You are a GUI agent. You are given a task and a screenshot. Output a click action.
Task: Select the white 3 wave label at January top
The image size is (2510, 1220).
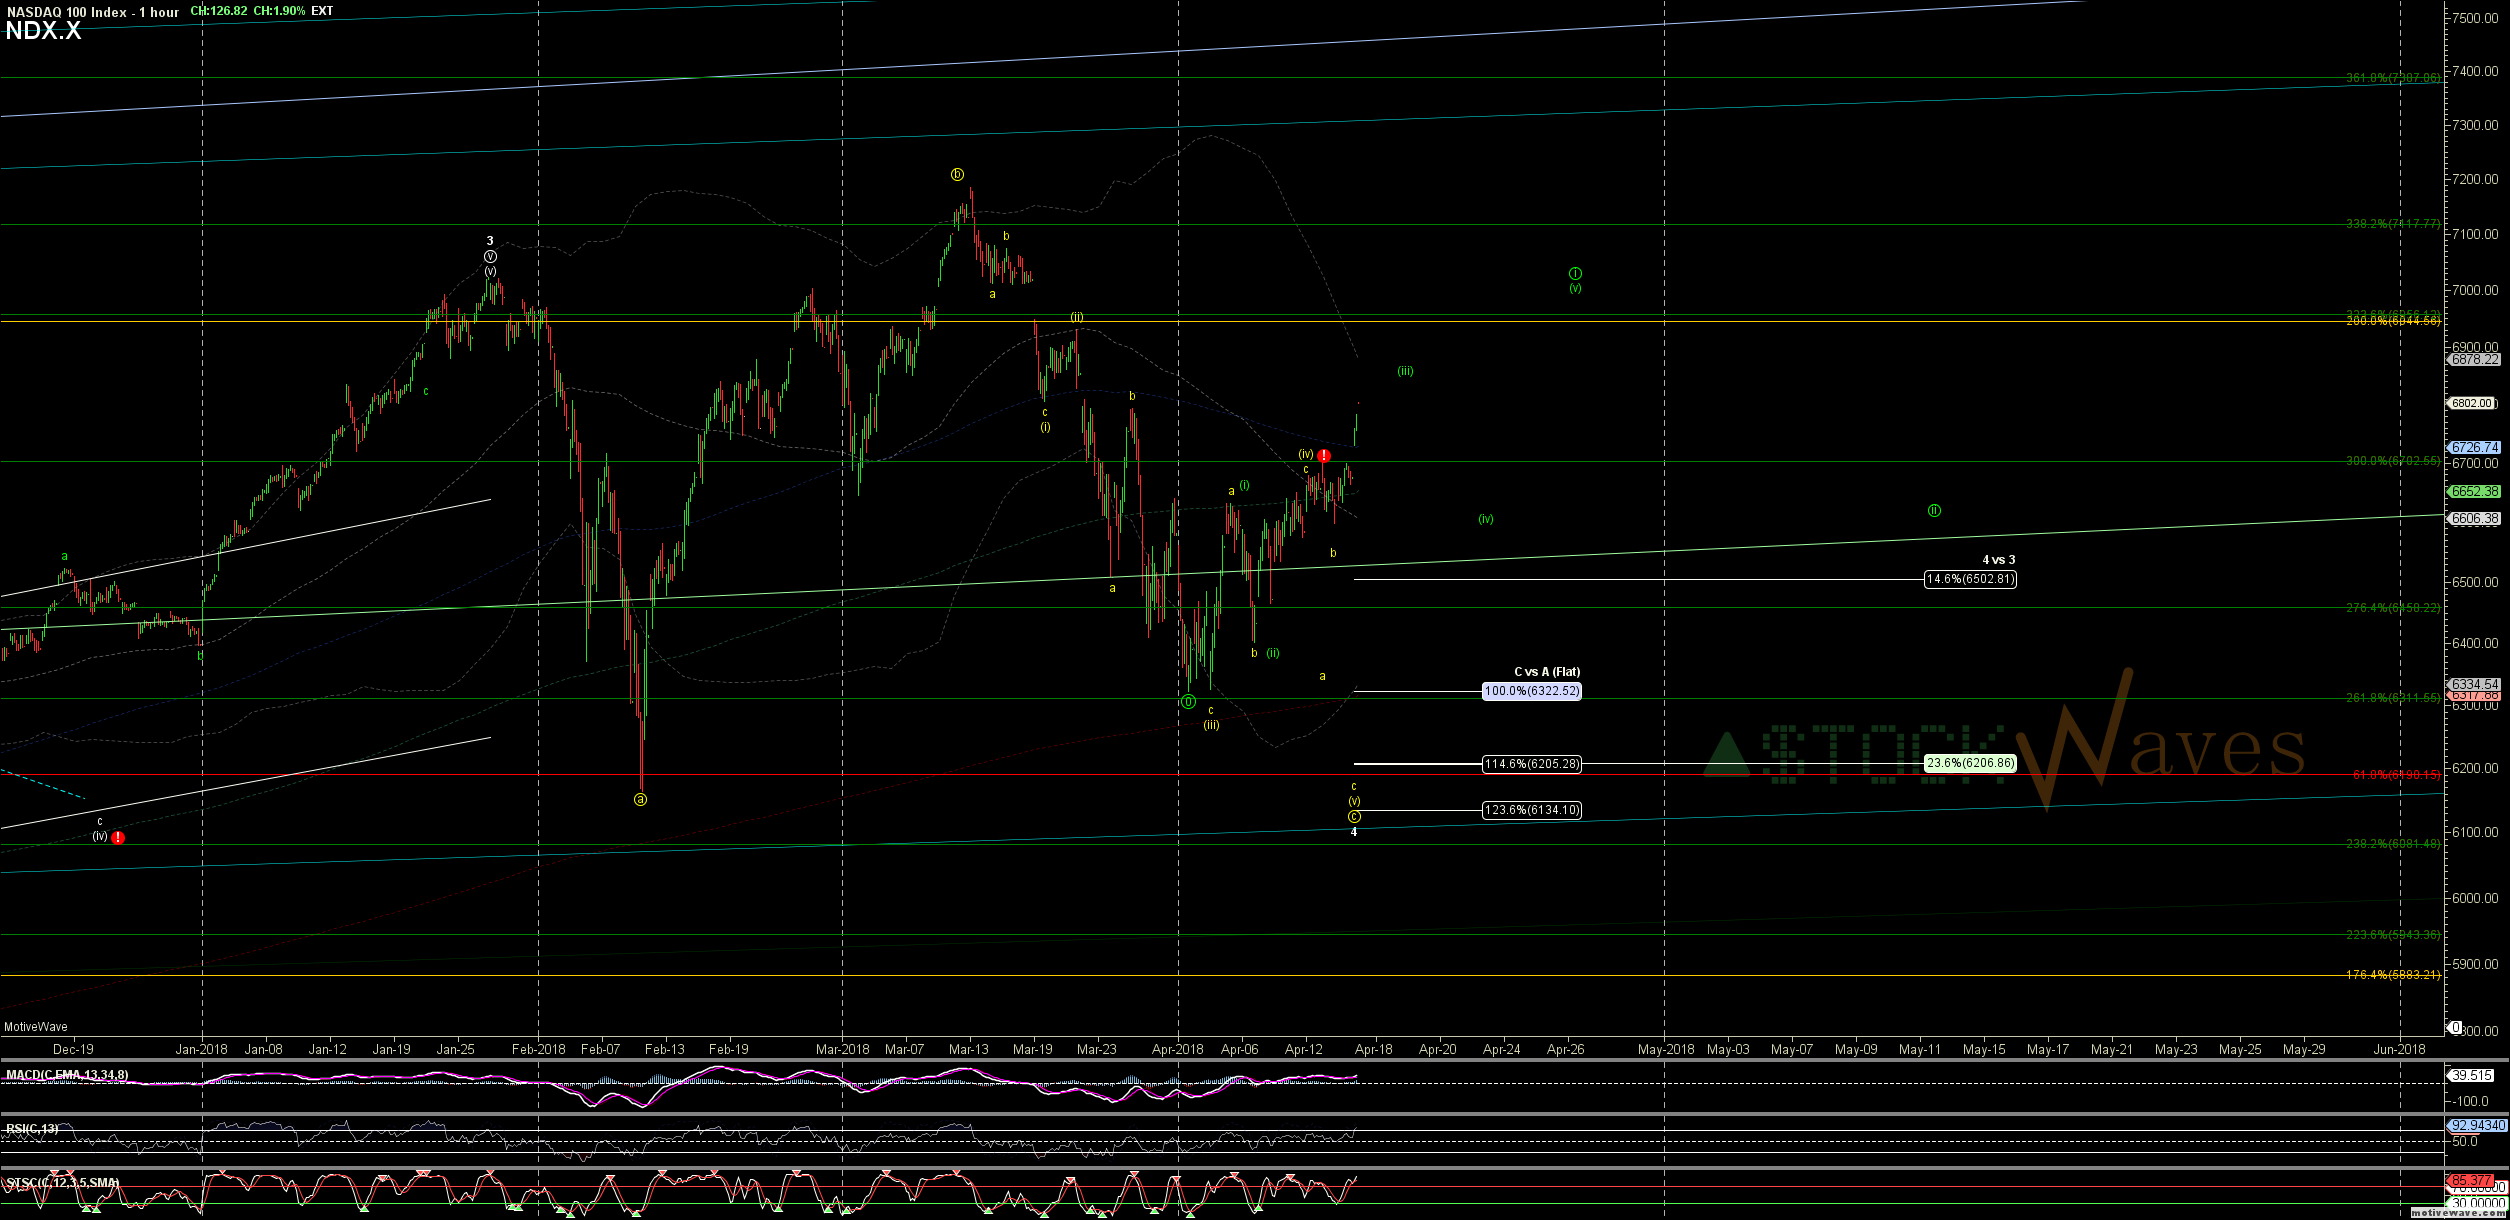point(490,241)
